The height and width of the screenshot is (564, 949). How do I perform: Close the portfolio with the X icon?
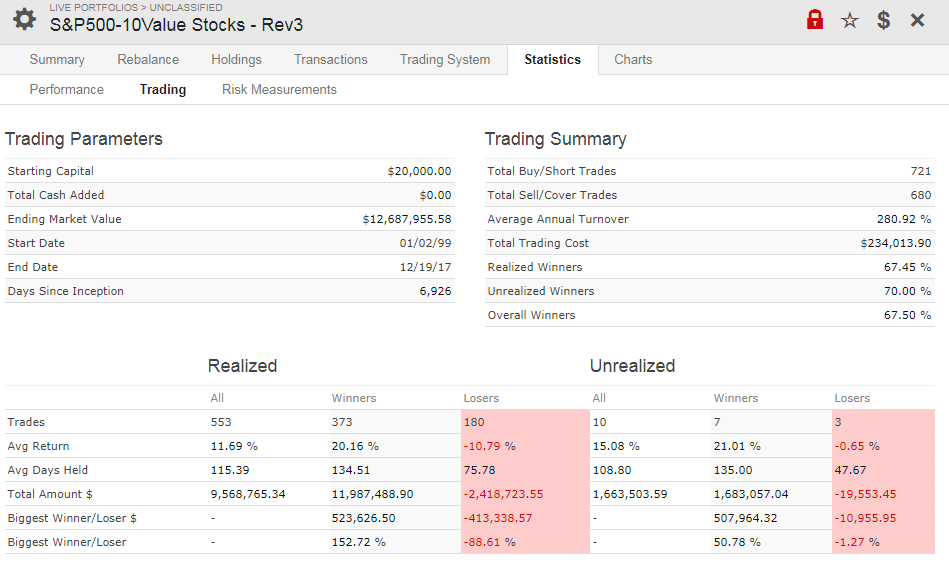[x=918, y=21]
